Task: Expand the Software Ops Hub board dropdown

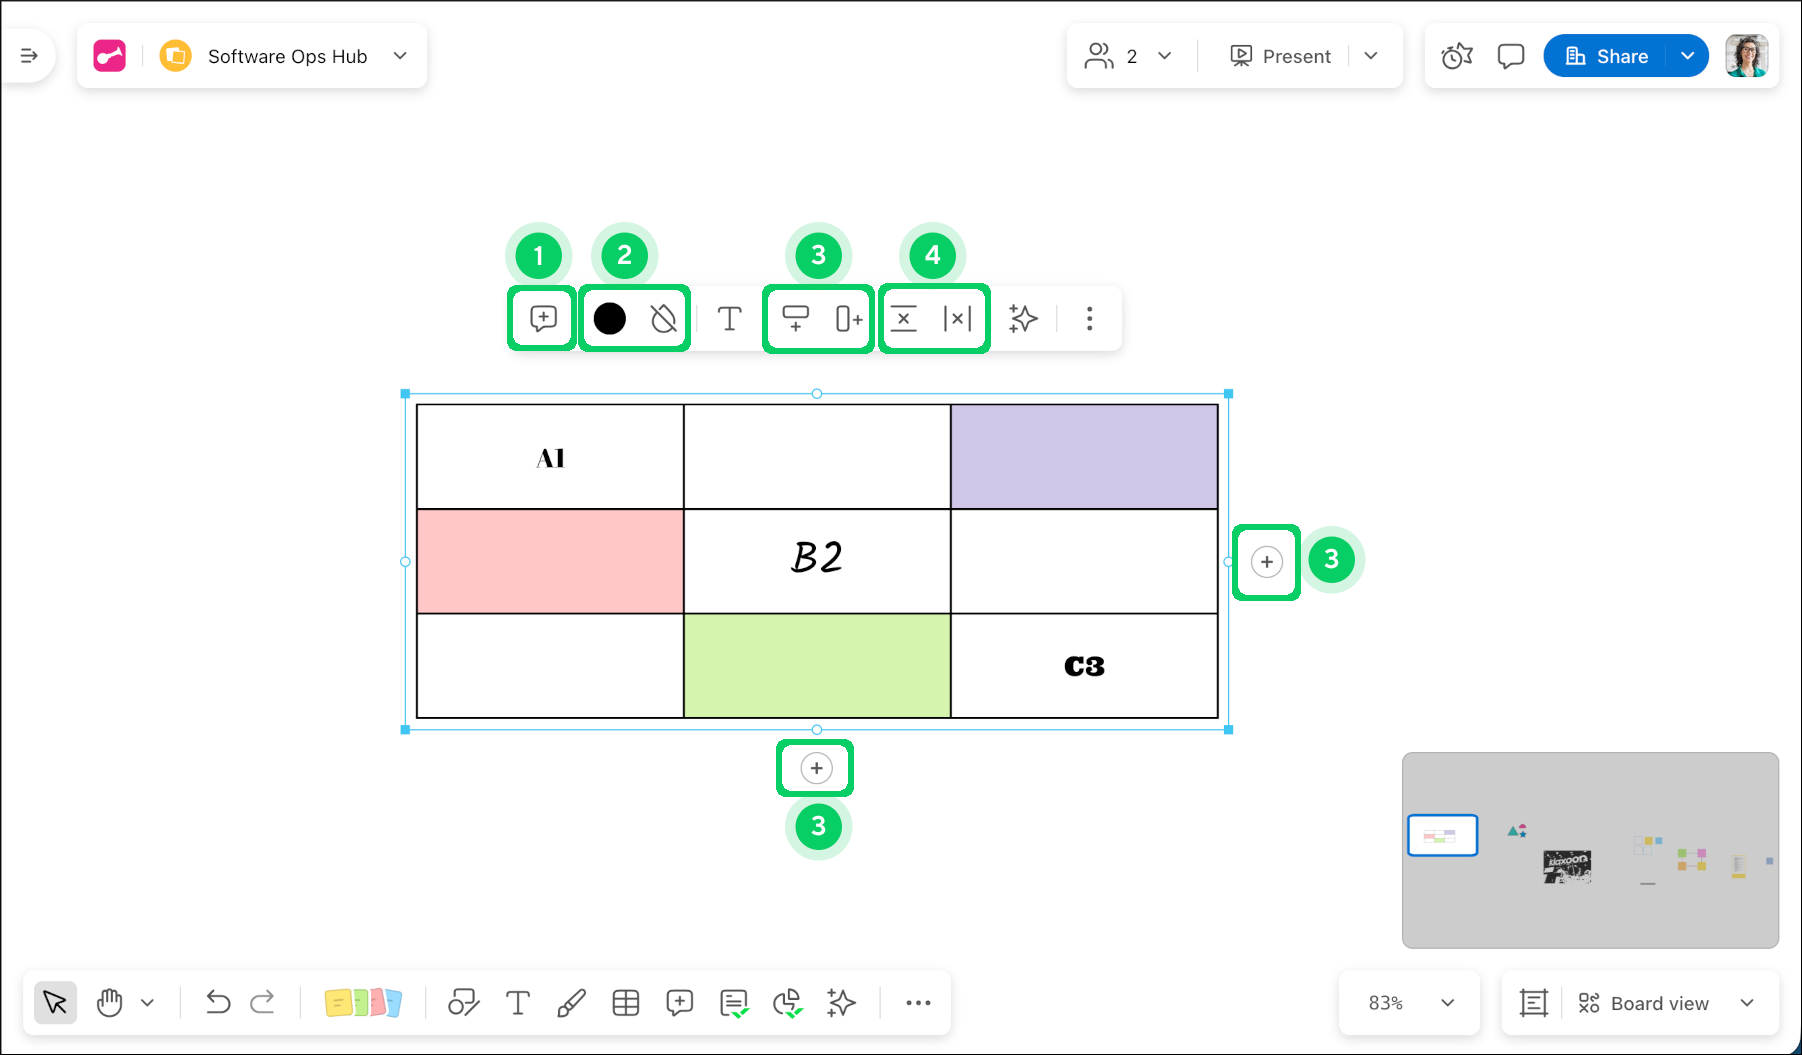Action: pos(400,56)
